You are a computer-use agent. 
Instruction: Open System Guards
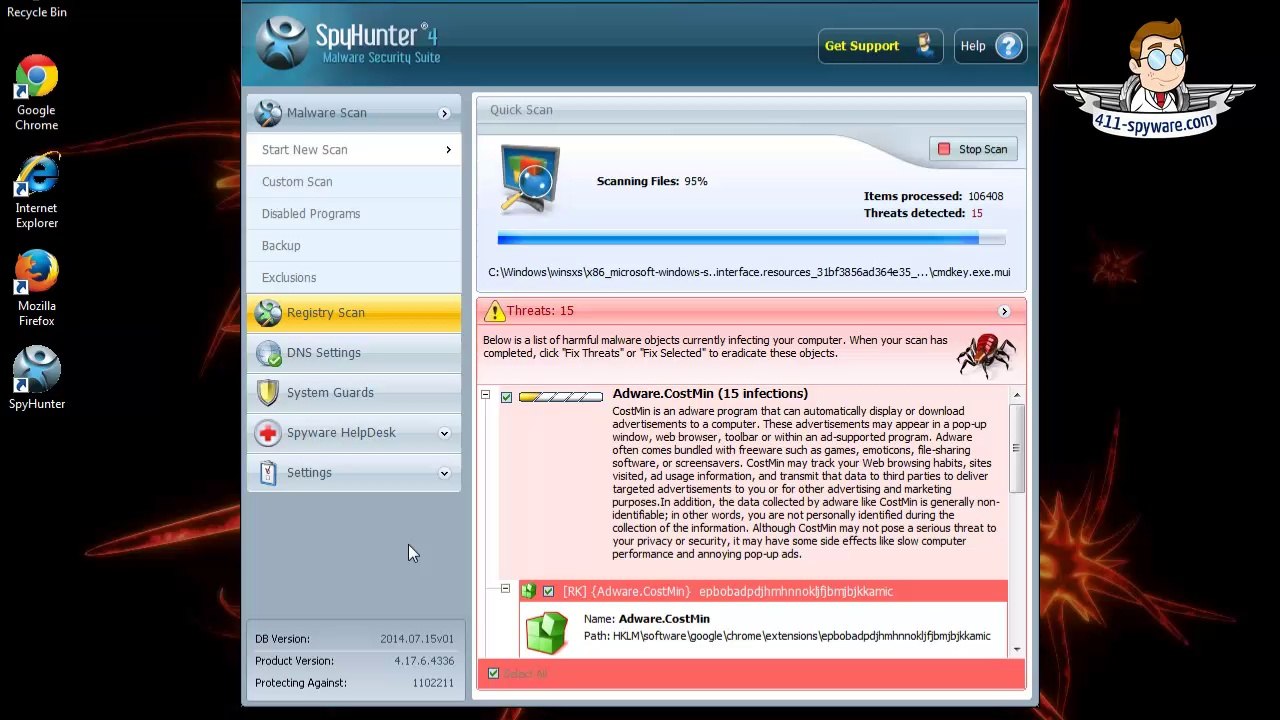point(354,393)
